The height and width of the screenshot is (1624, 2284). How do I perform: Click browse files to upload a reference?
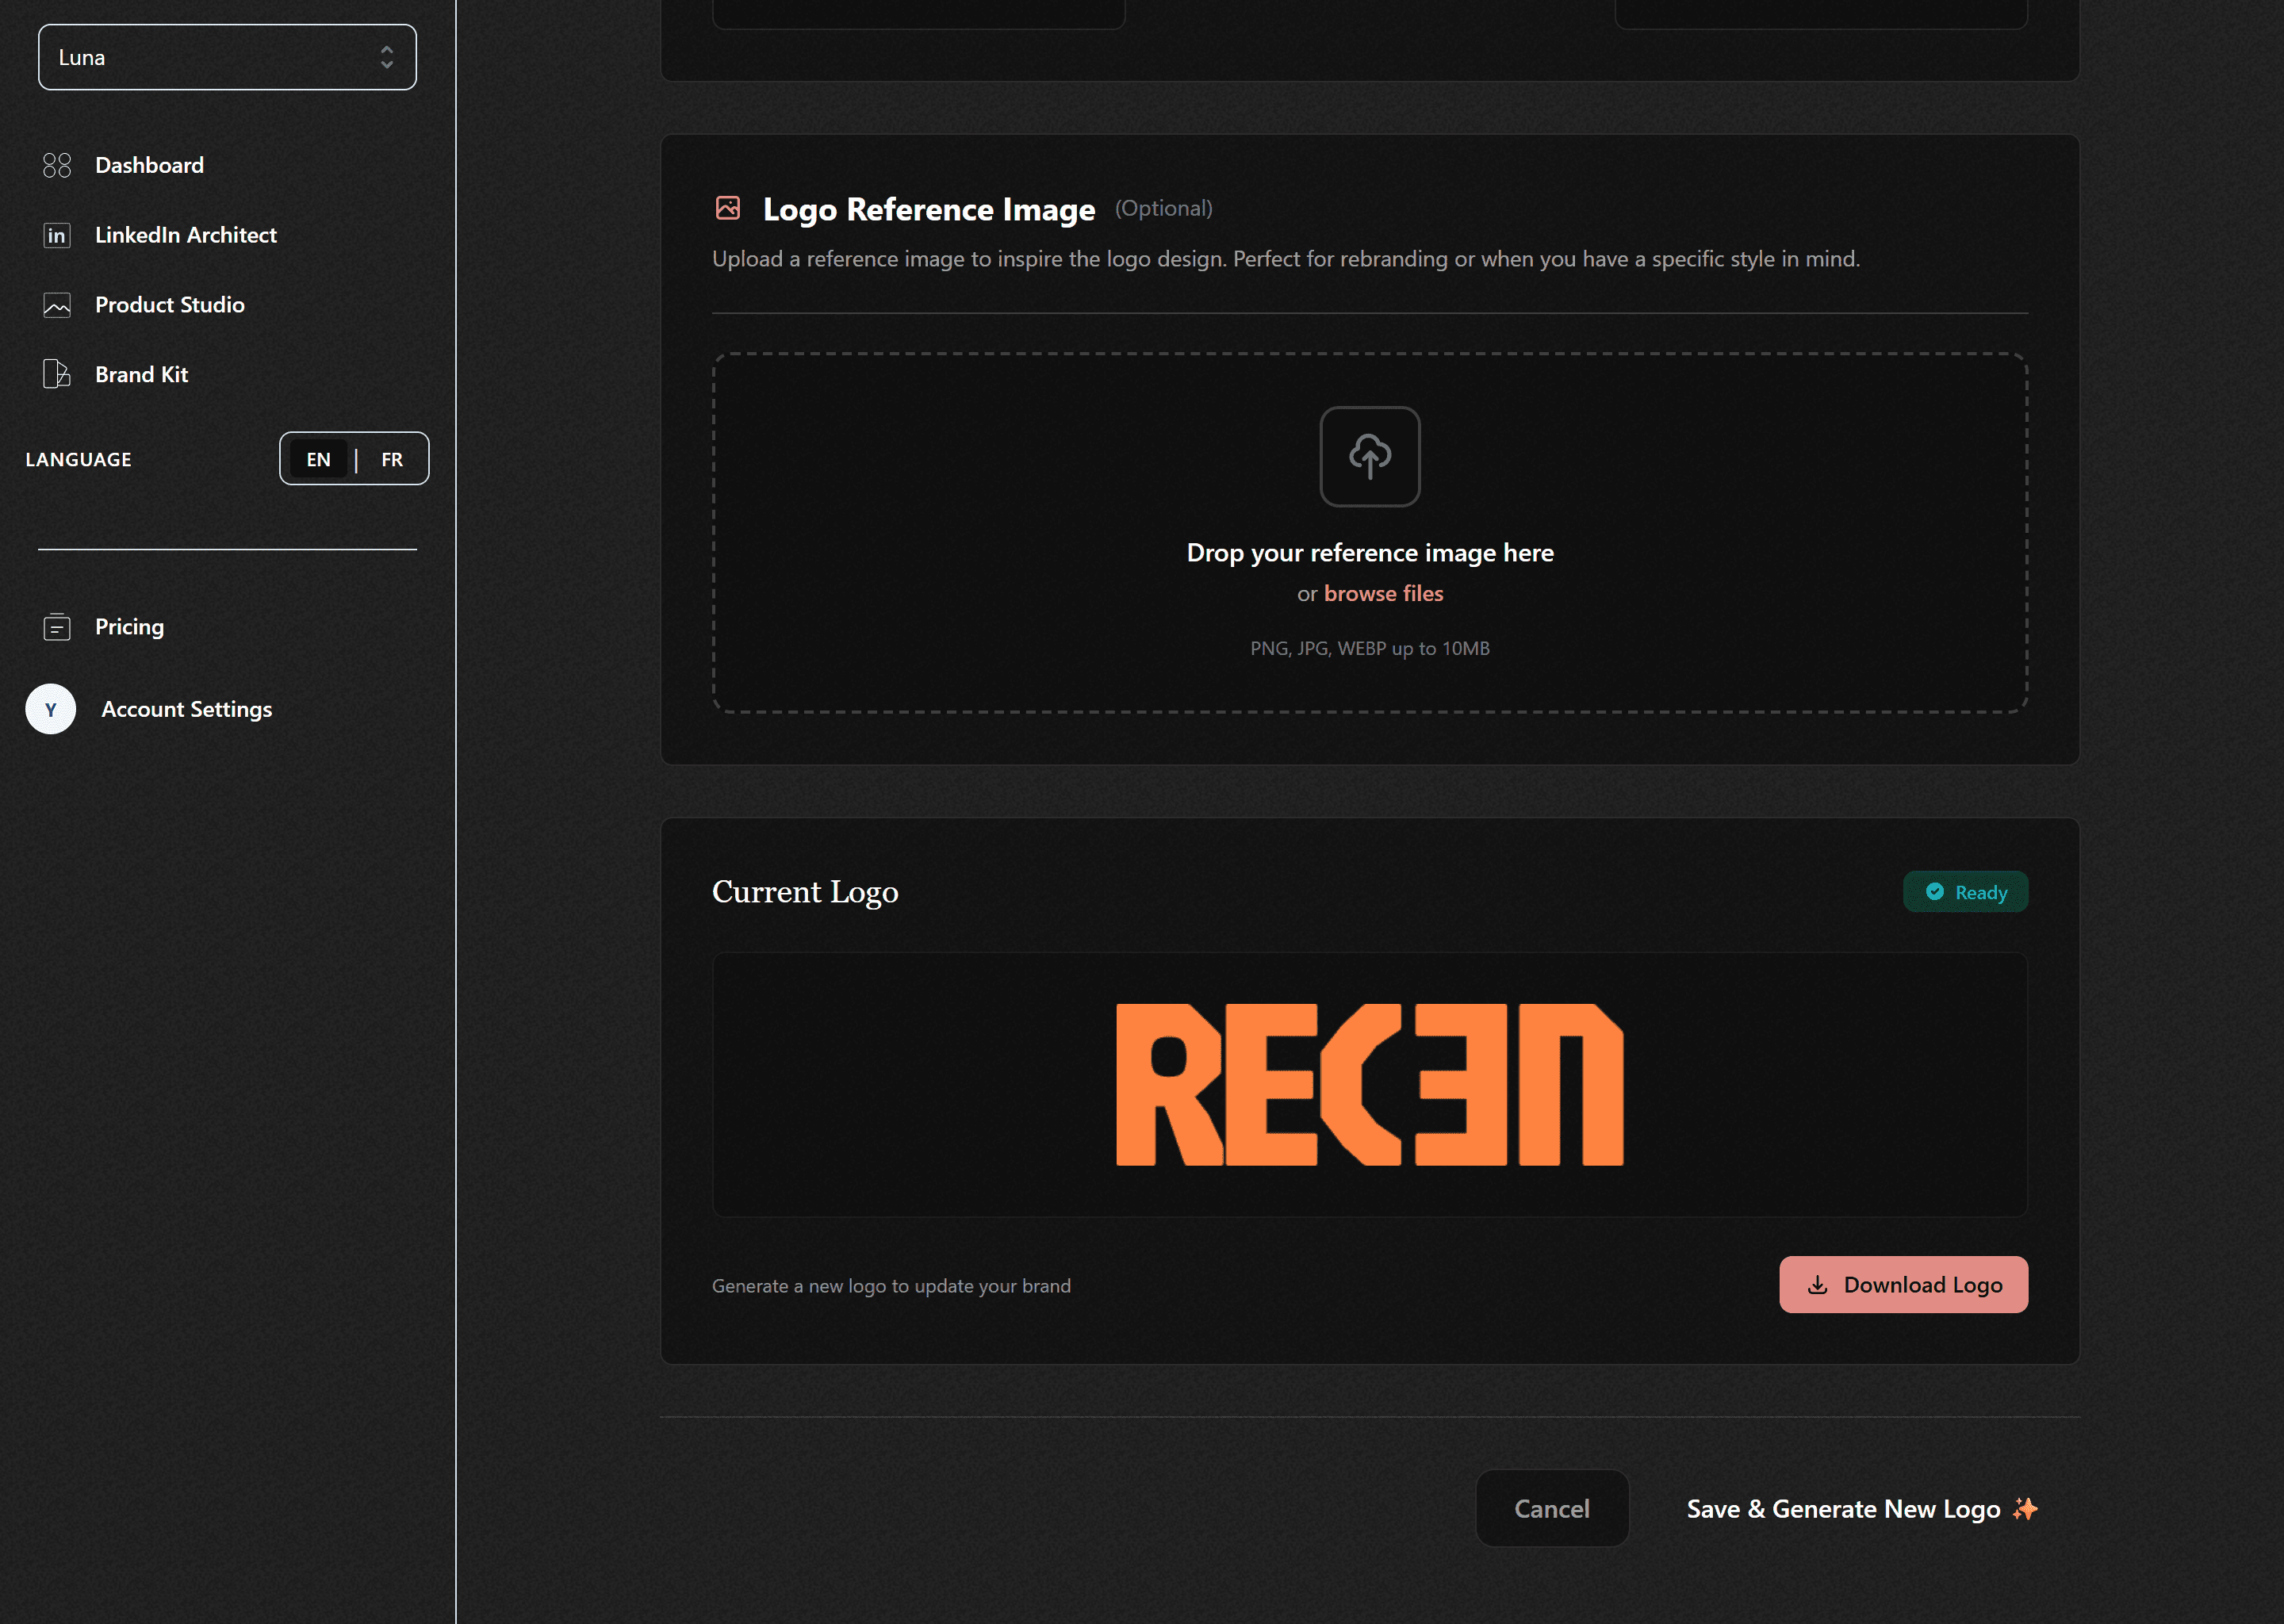tap(1383, 592)
